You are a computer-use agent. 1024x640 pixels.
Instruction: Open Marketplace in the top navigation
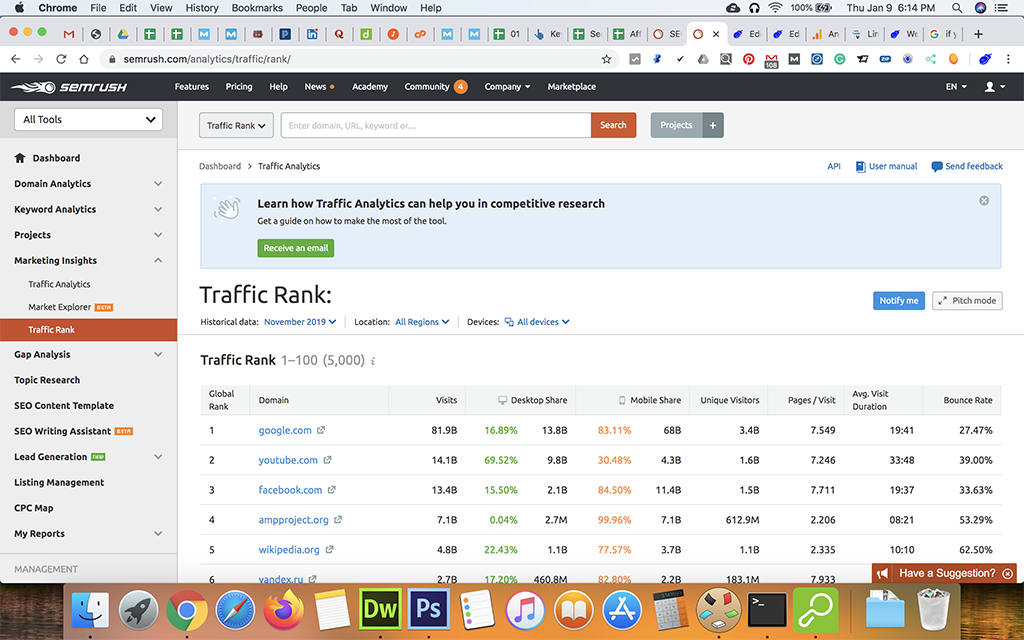click(x=571, y=87)
